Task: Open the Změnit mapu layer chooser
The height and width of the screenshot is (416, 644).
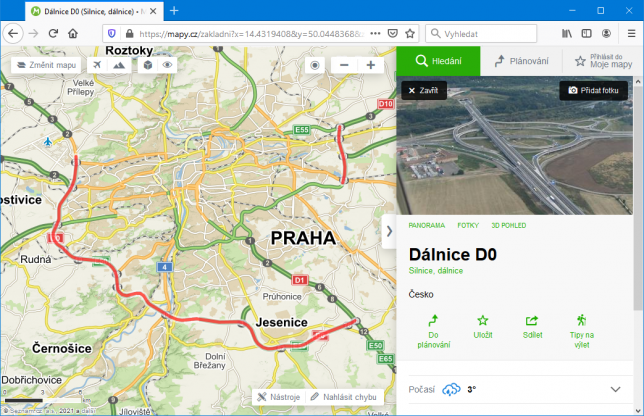Action: [x=46, y=65]
